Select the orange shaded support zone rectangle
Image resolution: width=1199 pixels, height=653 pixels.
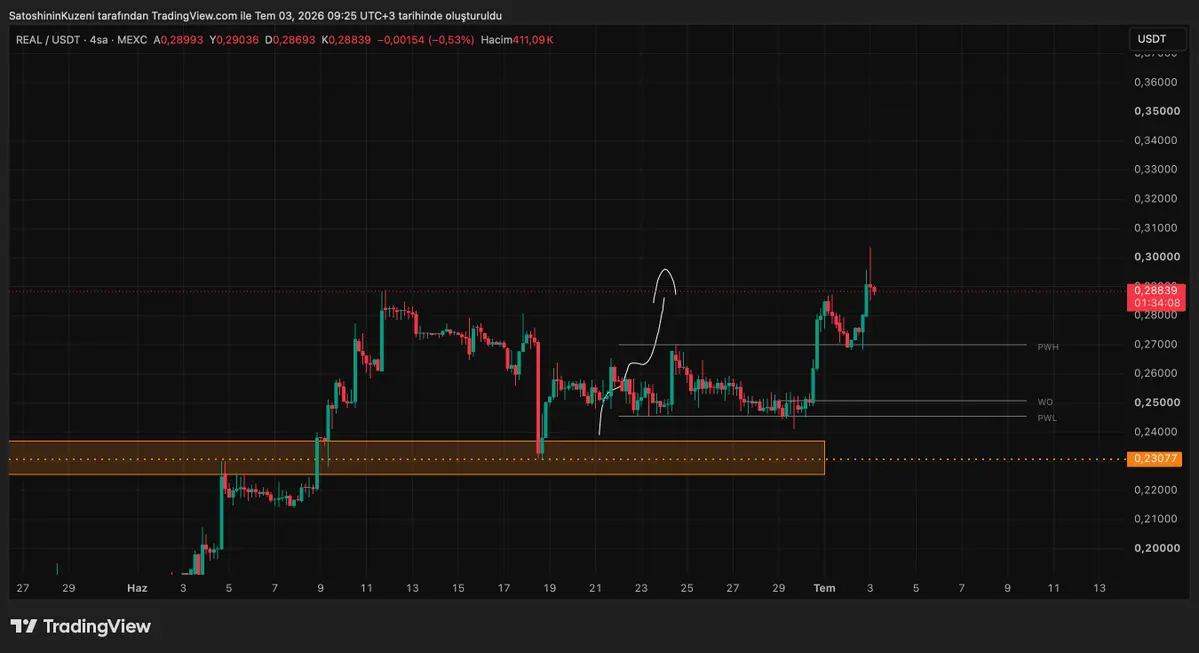tap(417, 457)
